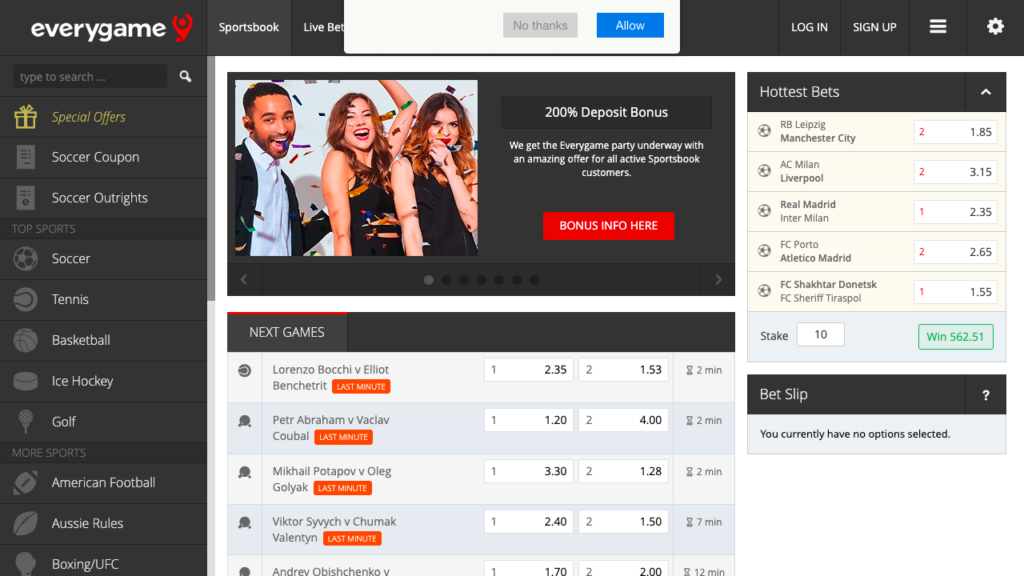Screen dimensions: 1024x576
Task: Click tennis icon beside Lorenzo Bocchi match
Action: point(244,370)
